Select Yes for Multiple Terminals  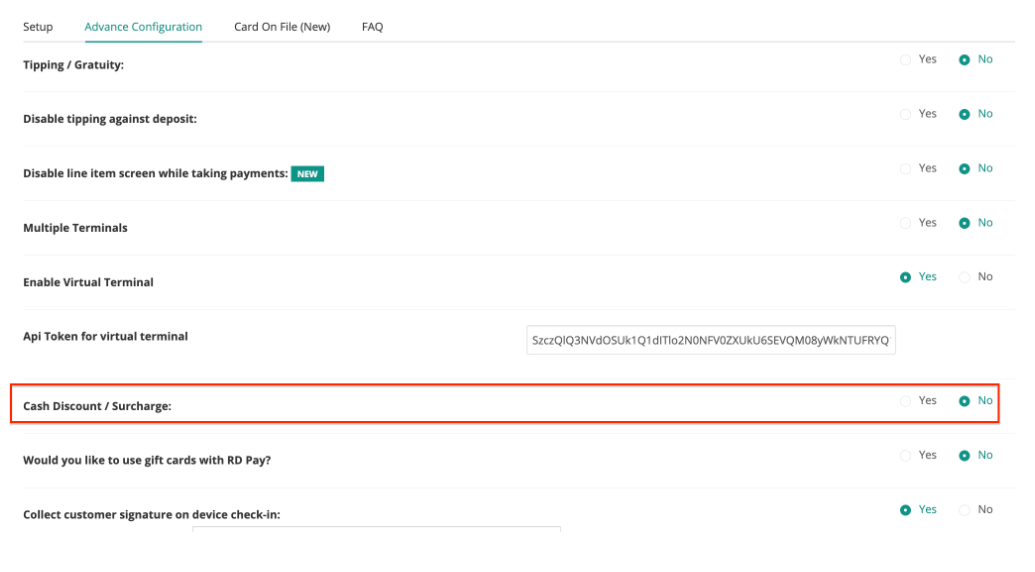(906, 223)
